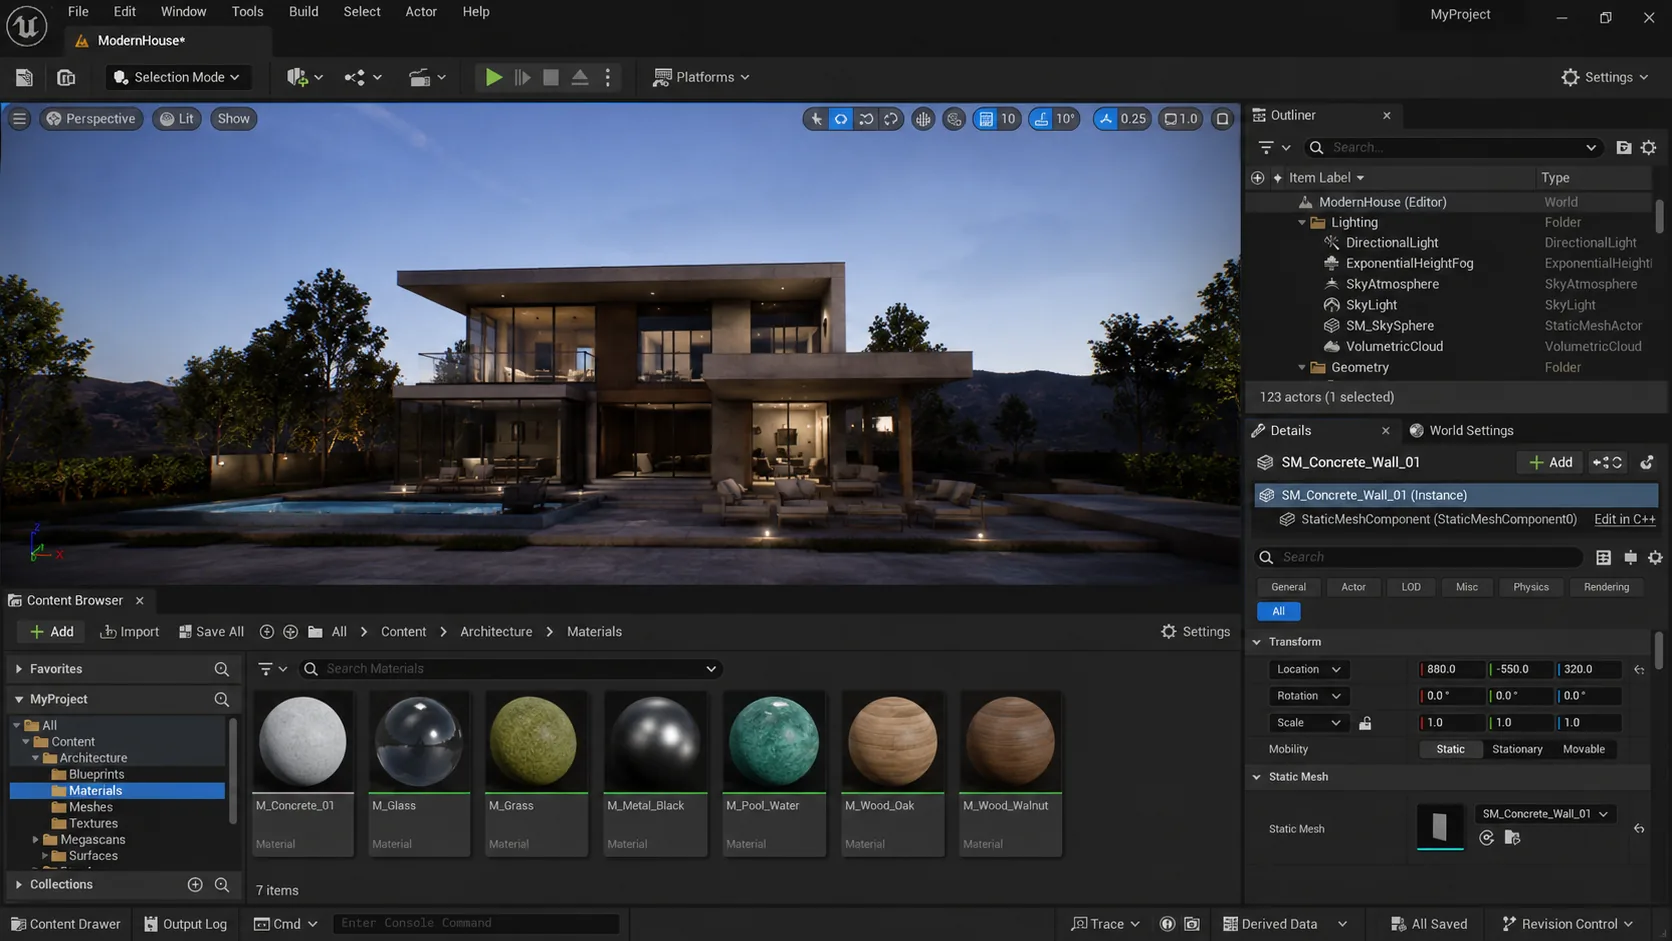This screenshot has height=941, width=1672.
Task: Open property matrix table icon in Details
Action: click(1604, 557)
